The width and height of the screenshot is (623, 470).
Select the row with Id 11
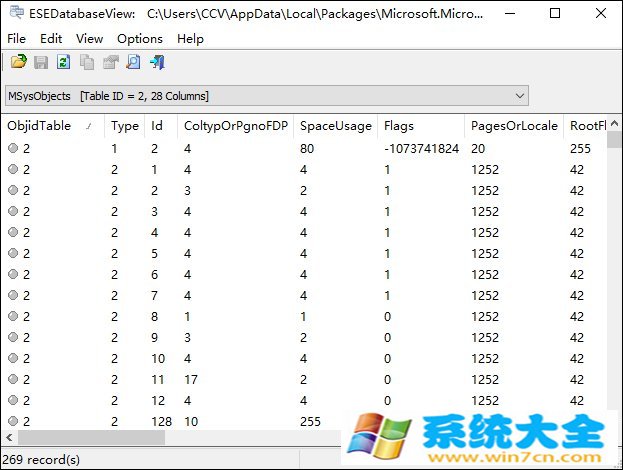[x=304, y=379]
